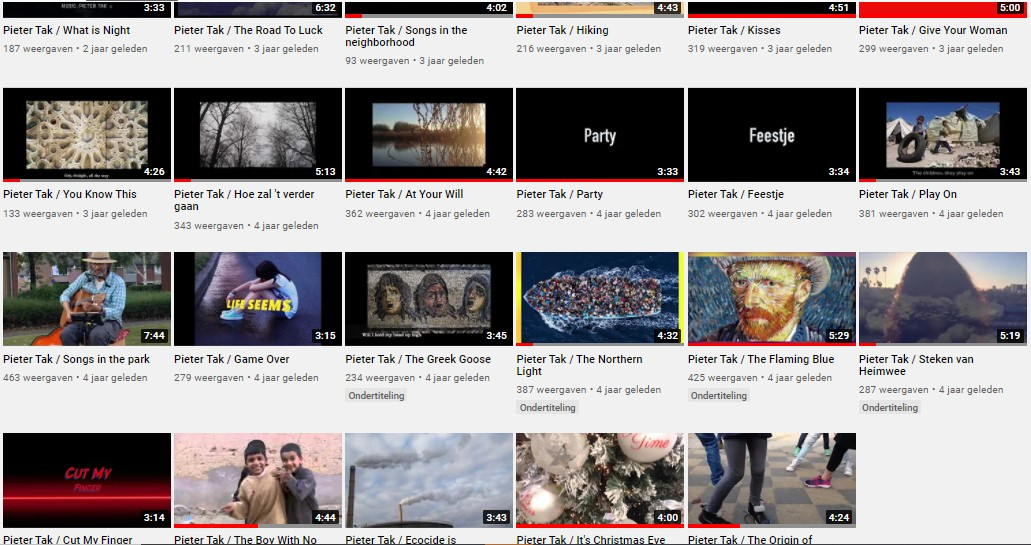This screenshot has width=1031, height=545.
Task: Open 'Pieter Tak / Give Your Woman' title link
Action: click(x=933, y=31)
